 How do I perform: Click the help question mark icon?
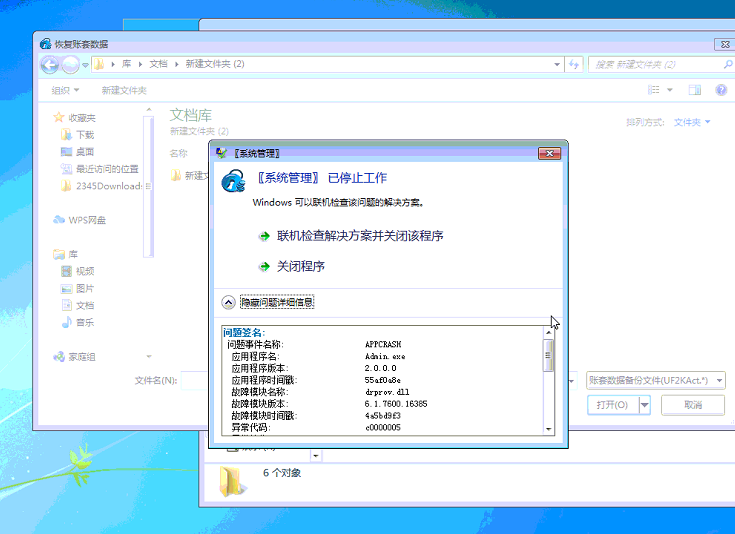(721, 90)
